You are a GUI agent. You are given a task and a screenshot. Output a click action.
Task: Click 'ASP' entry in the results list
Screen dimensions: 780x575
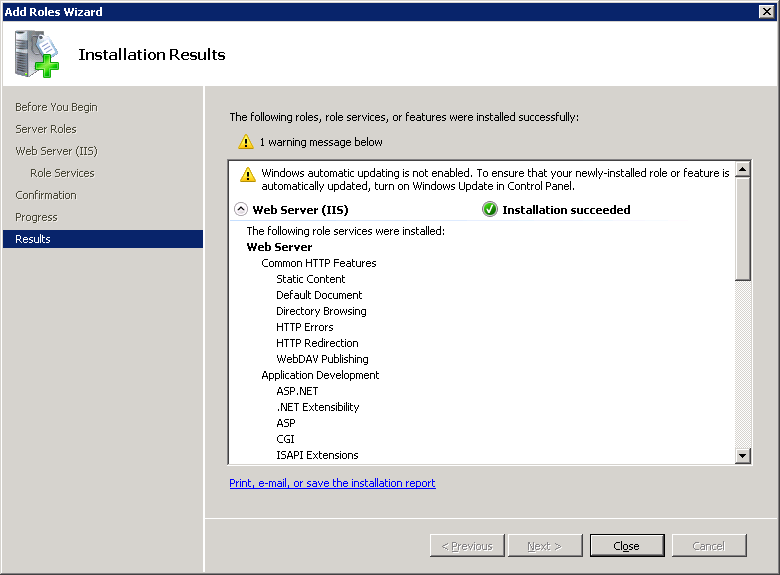[x=286, y=423]
